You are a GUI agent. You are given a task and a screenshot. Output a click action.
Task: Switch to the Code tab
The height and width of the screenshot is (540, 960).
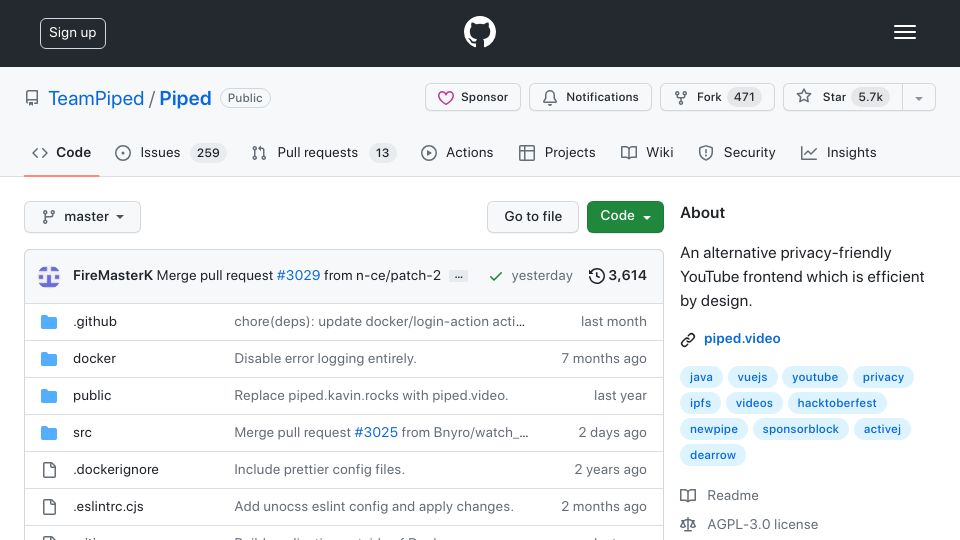(61, 152)
